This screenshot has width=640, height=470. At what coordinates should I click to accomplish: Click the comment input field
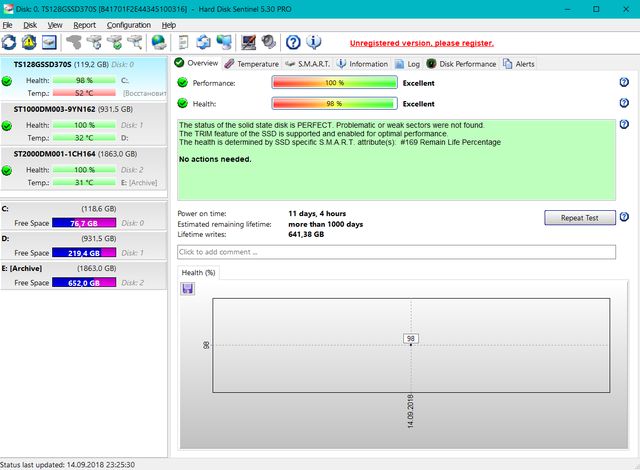click(x=396, y=252)
